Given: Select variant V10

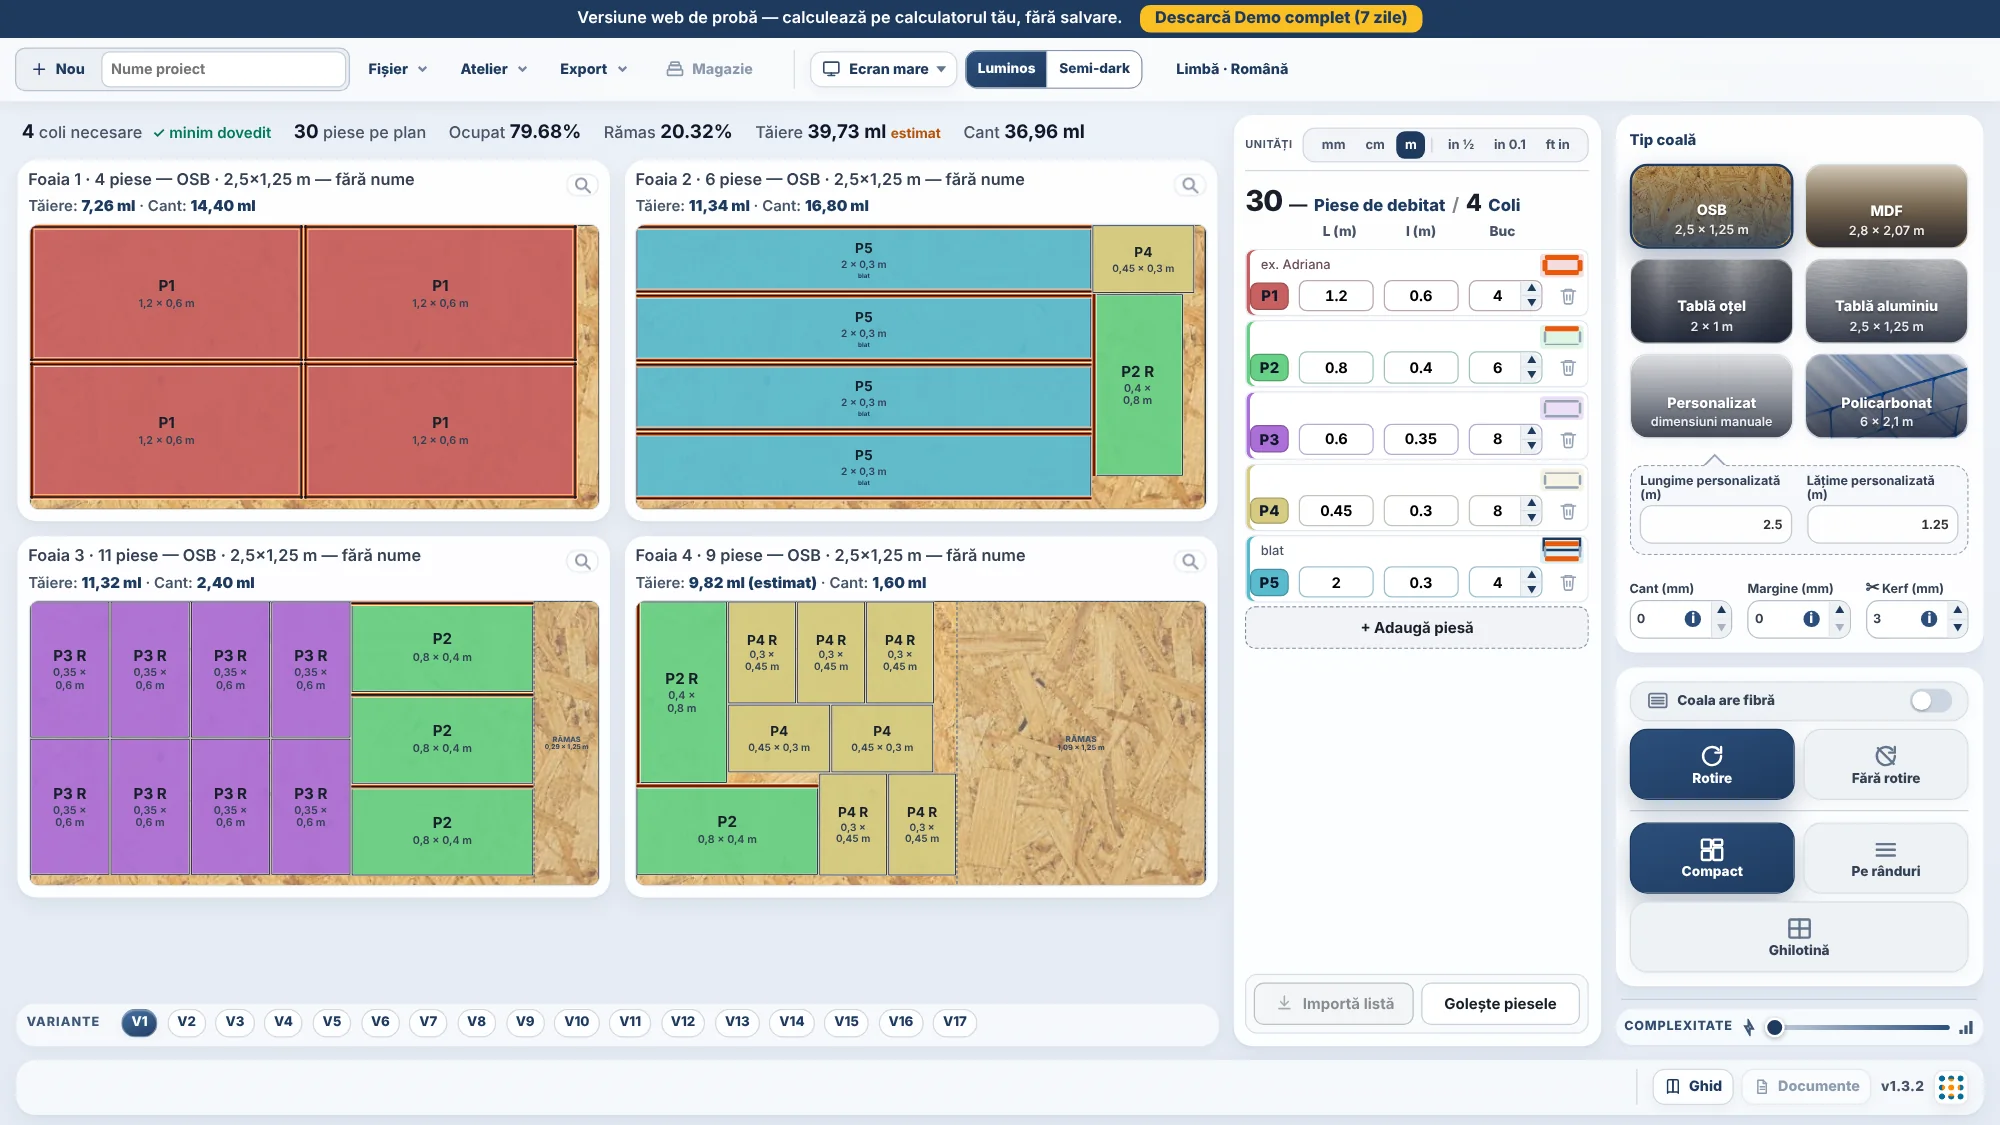Looking at the screenshot, I should click(576, 1022).
